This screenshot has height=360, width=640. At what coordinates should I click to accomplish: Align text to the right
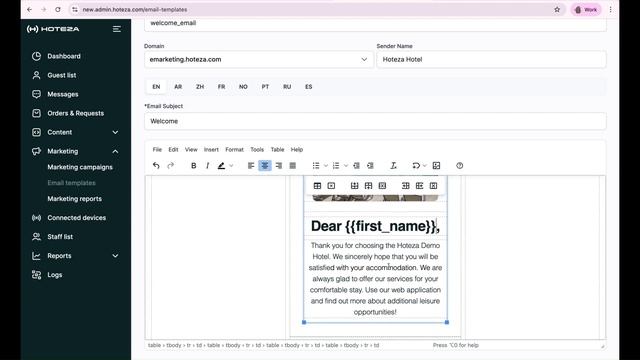coord(279,166)
